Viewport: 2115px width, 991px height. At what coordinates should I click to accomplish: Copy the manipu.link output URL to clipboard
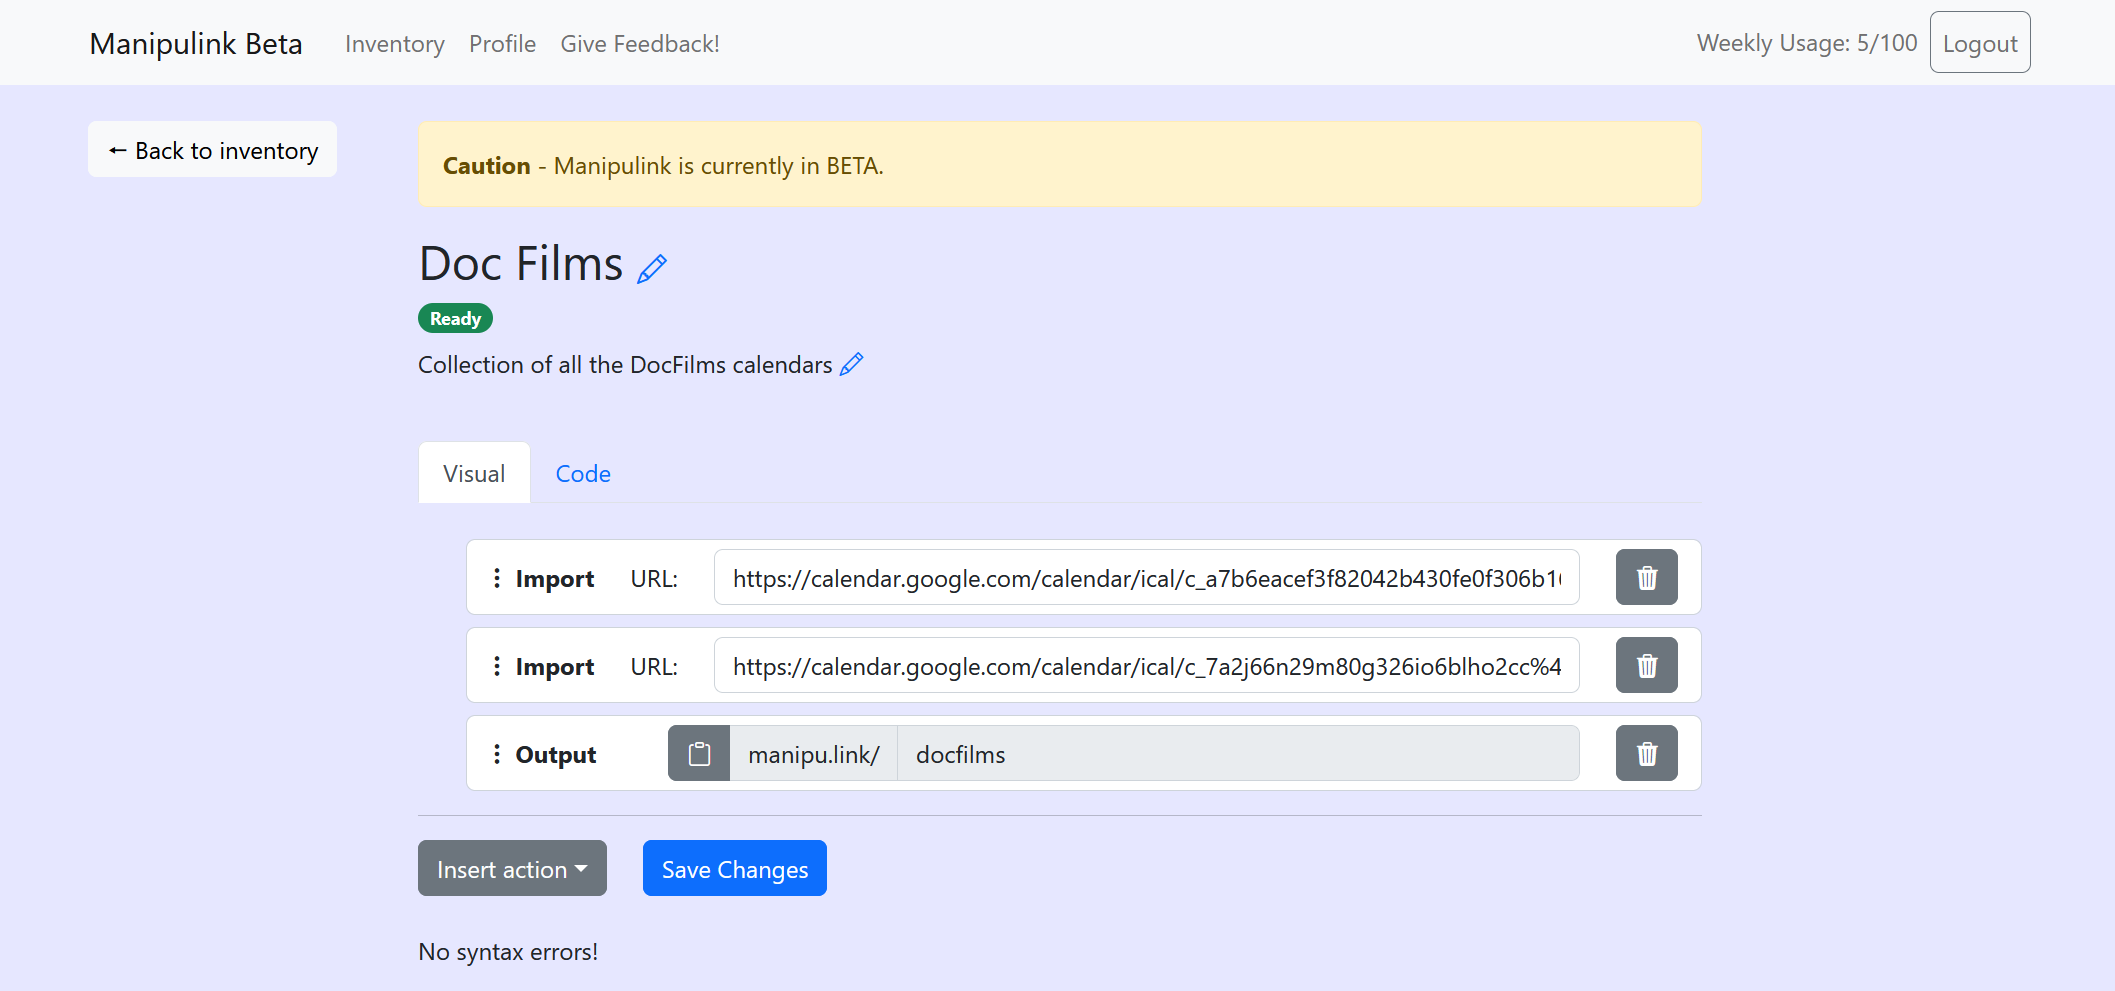[x=699, y=753]
